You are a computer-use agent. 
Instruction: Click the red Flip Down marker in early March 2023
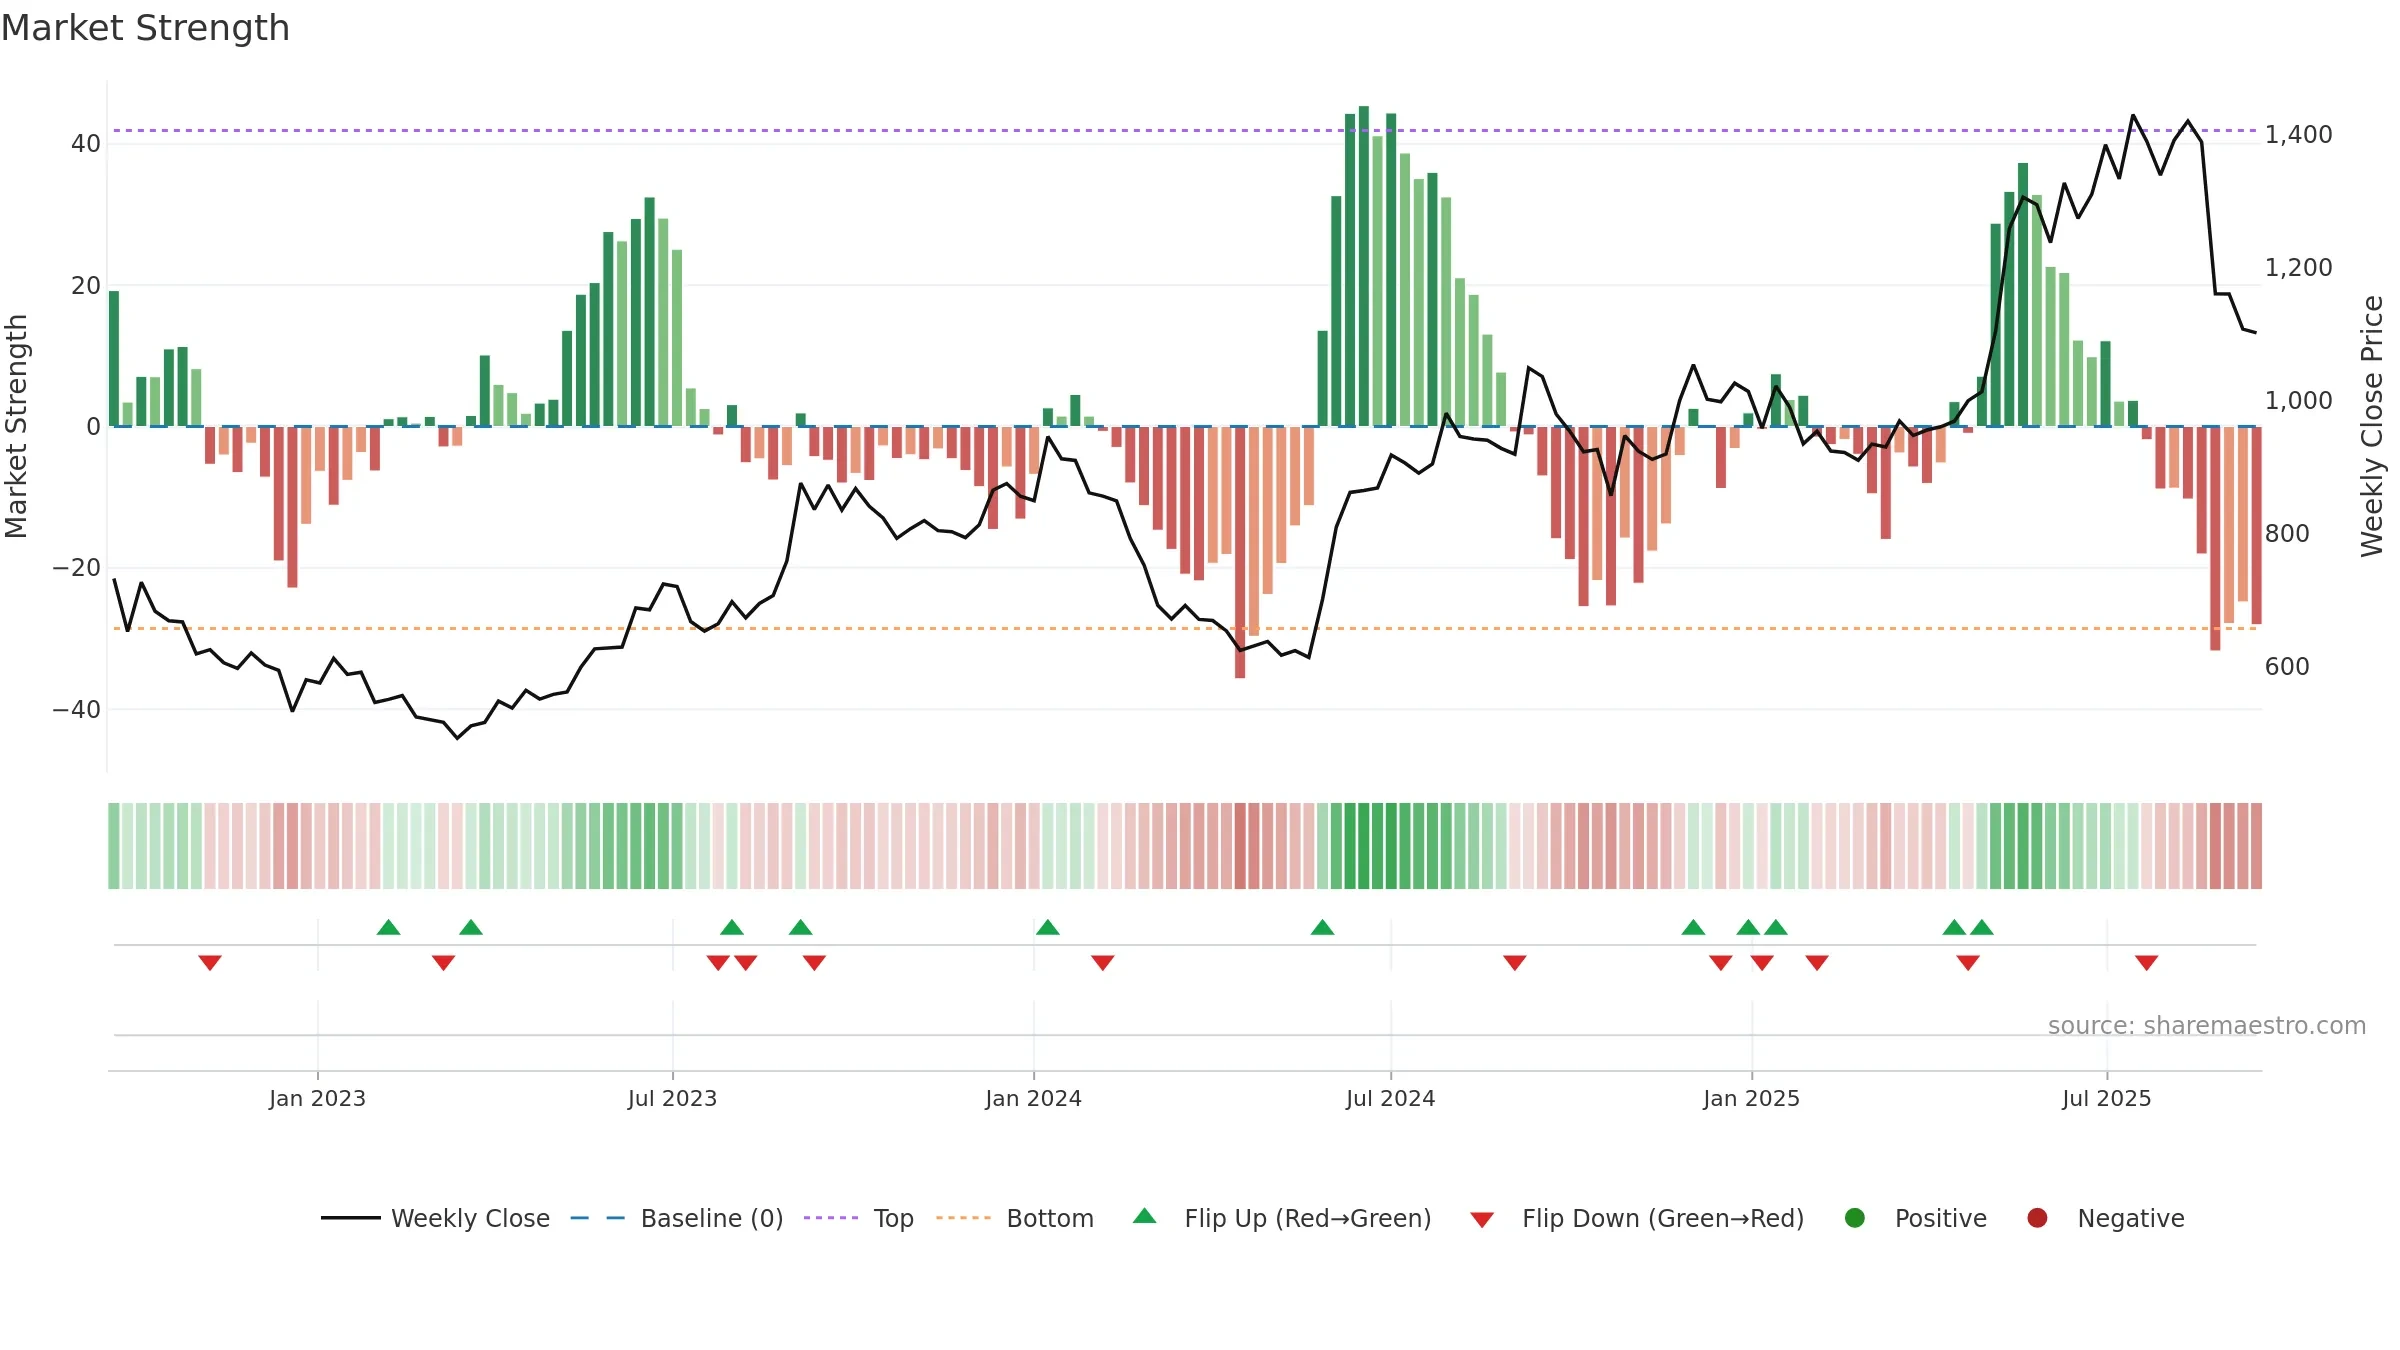point(444,962)
